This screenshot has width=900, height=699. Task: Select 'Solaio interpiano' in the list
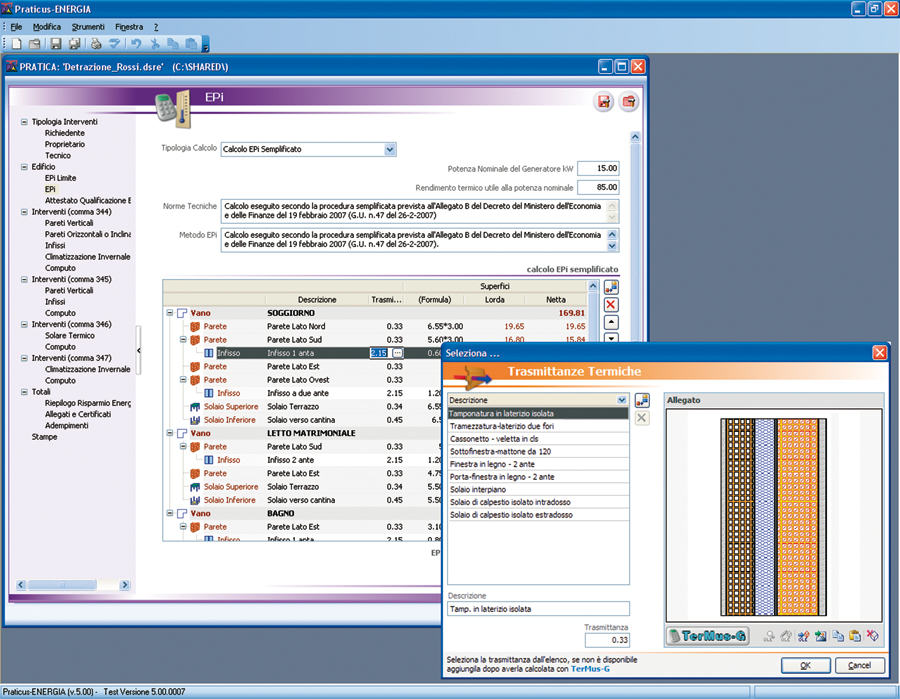coord(538,490)
